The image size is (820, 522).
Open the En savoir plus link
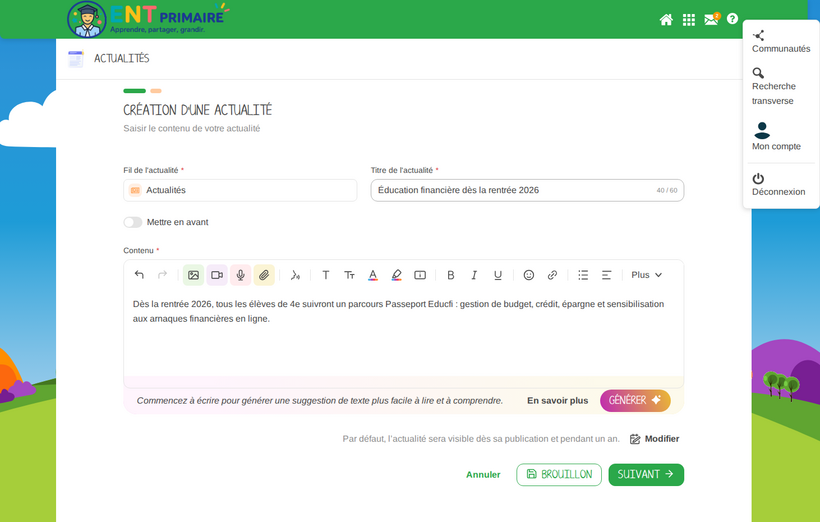(x=557, y=401)
